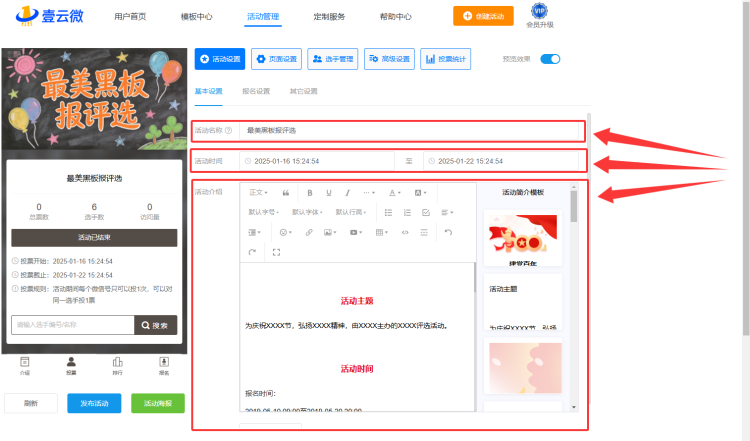Click the orange 创建活动 button
The height and width of the screenshot is (441, 750).
coord(483,16)
